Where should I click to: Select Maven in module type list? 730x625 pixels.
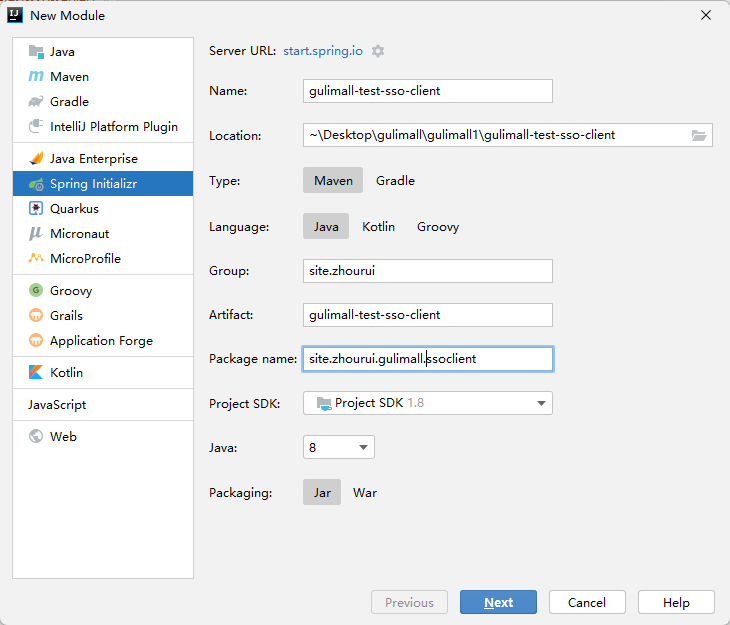tap(103, 76)
